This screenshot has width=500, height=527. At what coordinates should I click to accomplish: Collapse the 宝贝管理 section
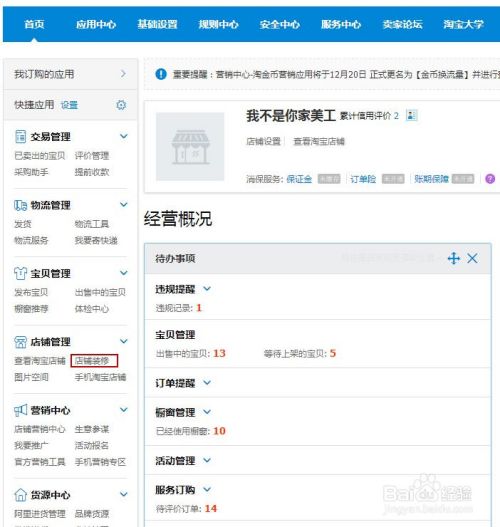coord(124,273)
